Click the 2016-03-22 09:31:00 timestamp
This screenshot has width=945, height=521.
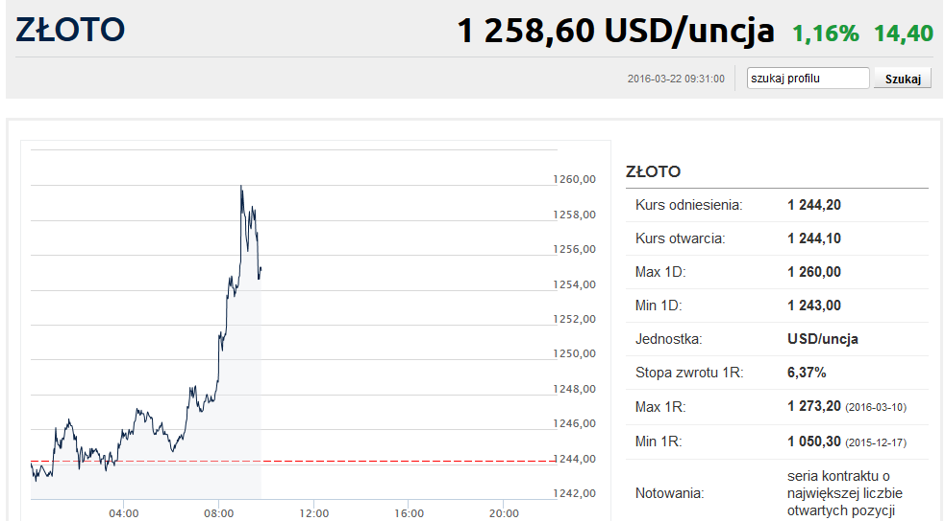(676, 79)
